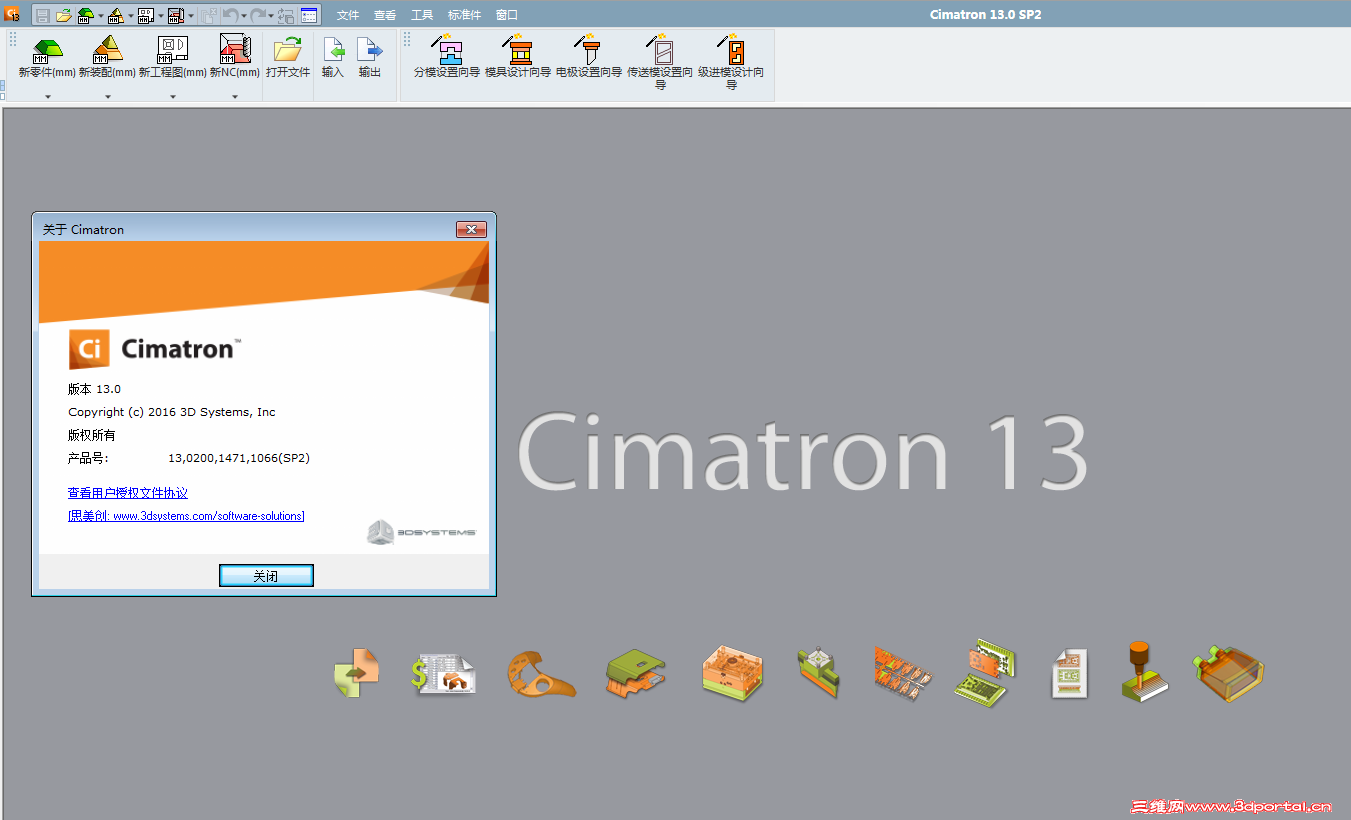Select the green and orange sheet part icon
The height and width of the screenshot is (820, 1351).
[x=636, y=672]
